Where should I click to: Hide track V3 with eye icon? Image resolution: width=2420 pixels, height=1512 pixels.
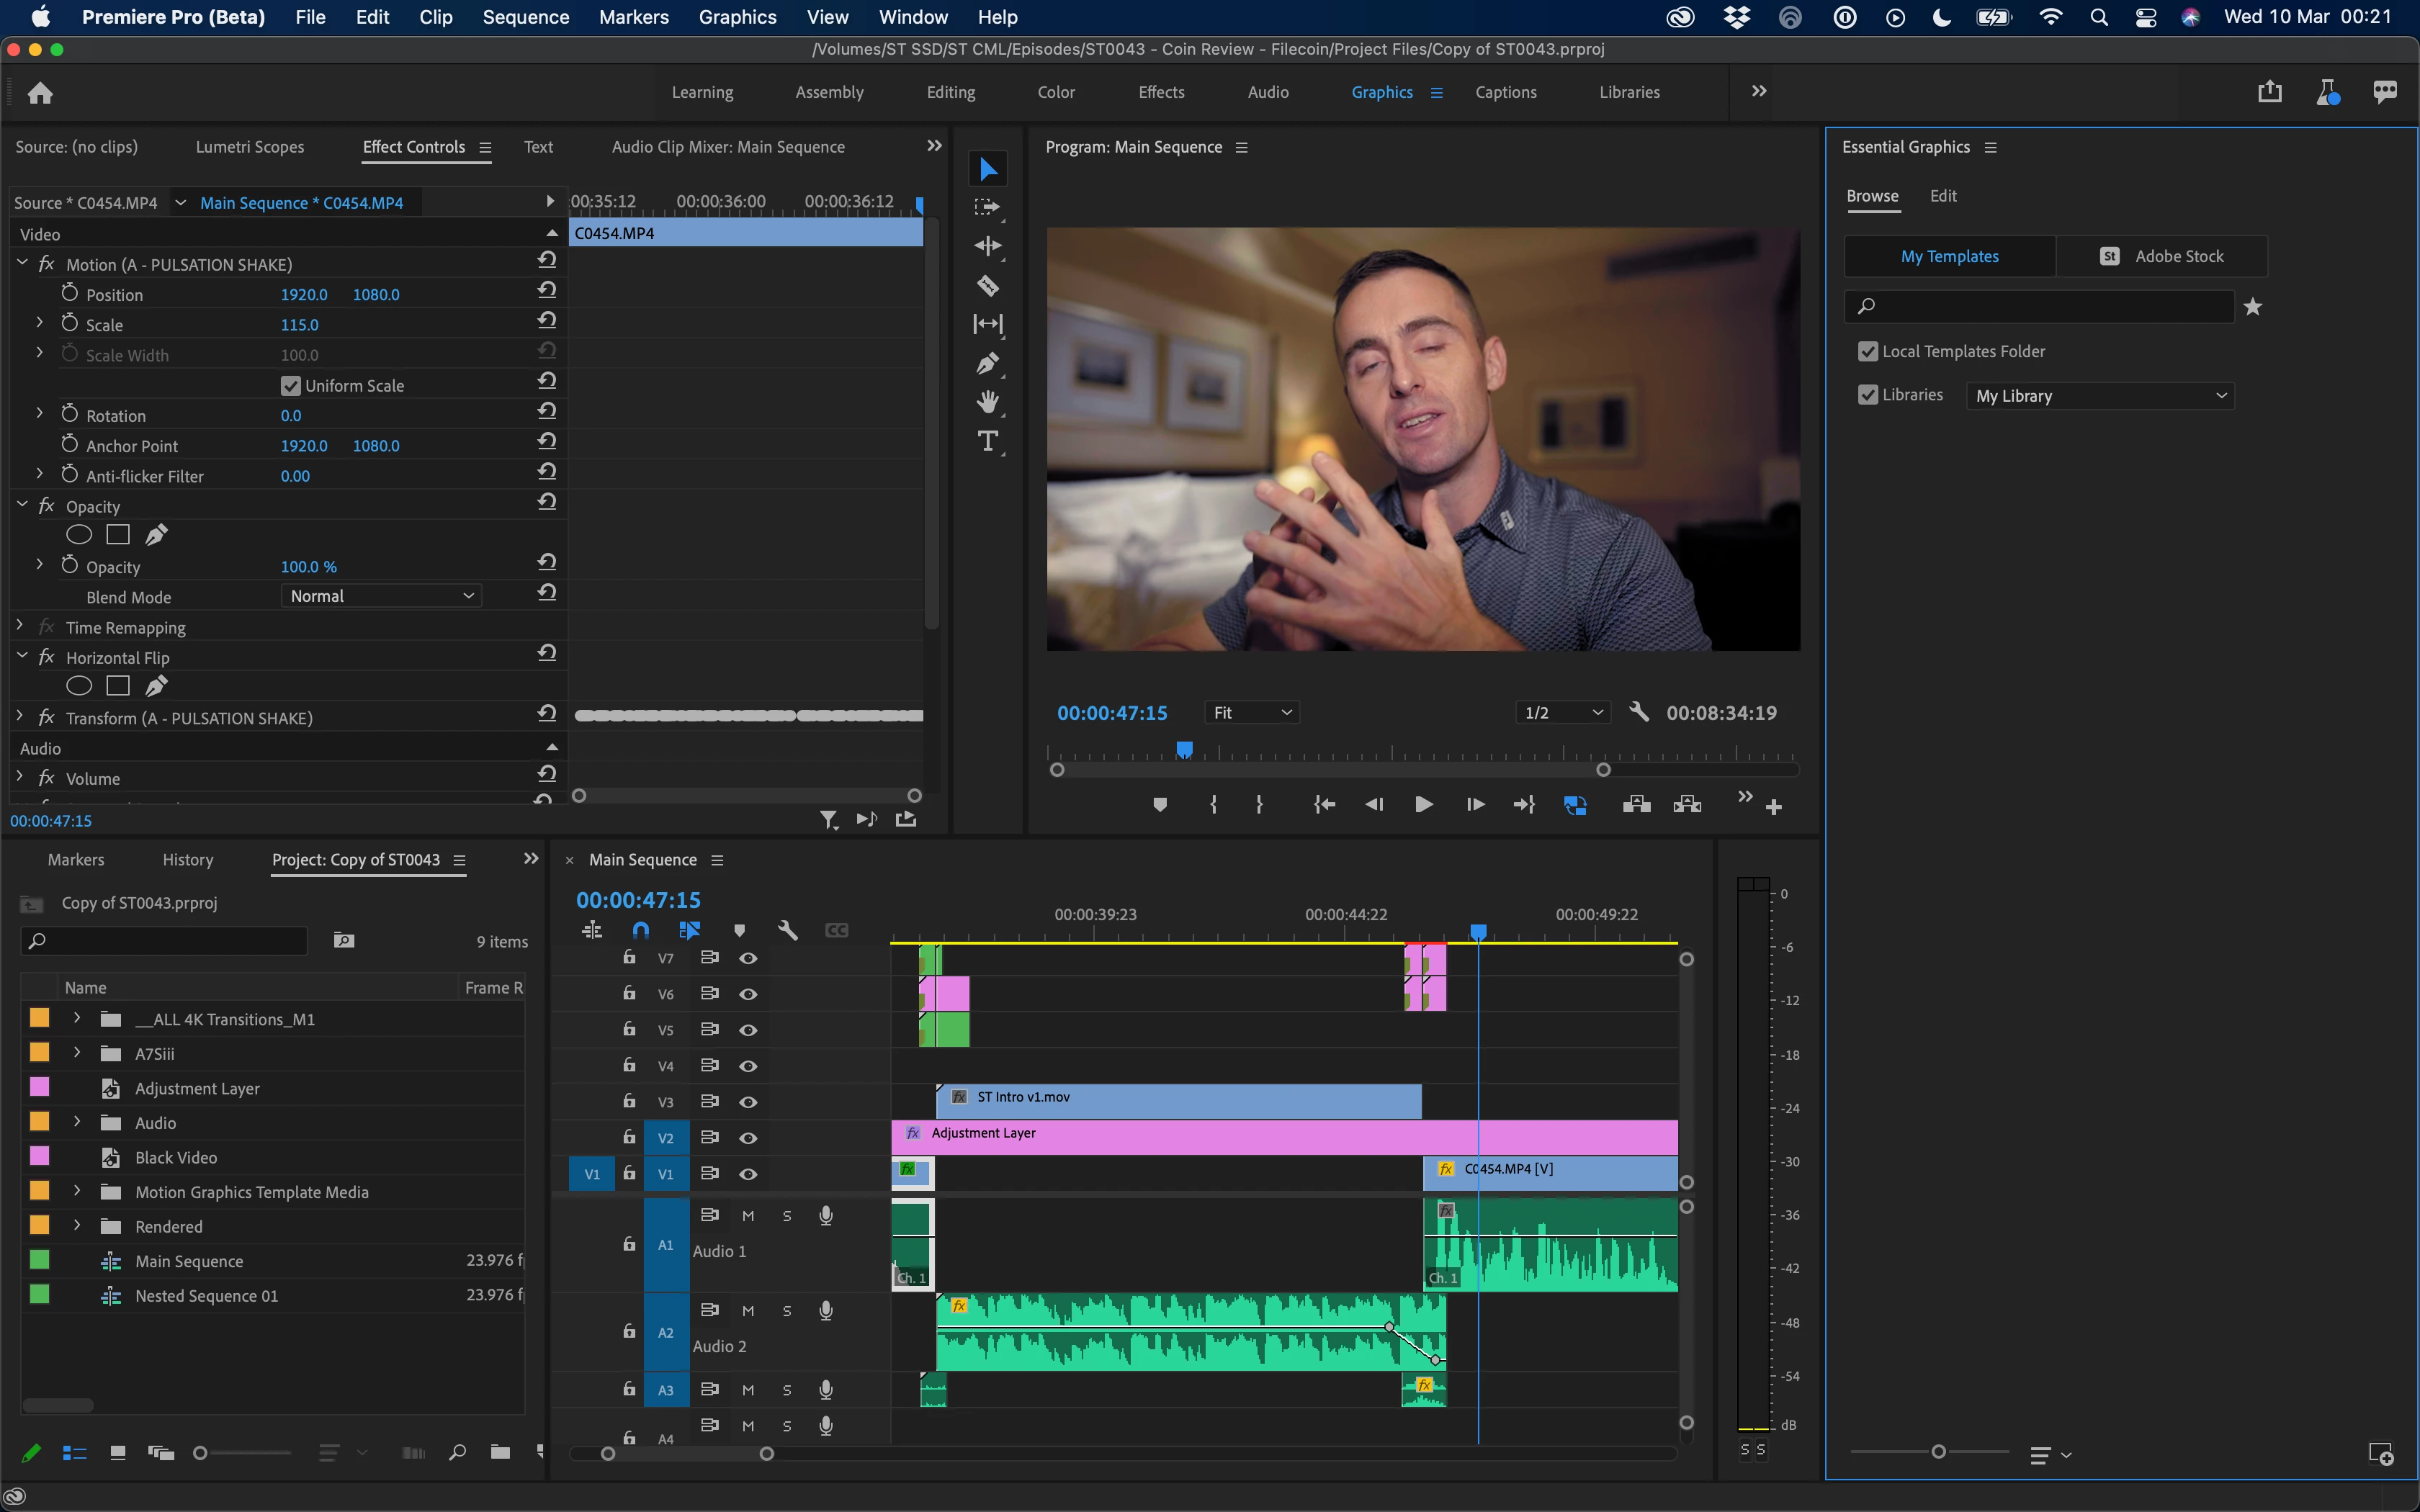pyautogui.click(x=748, y=1102)
